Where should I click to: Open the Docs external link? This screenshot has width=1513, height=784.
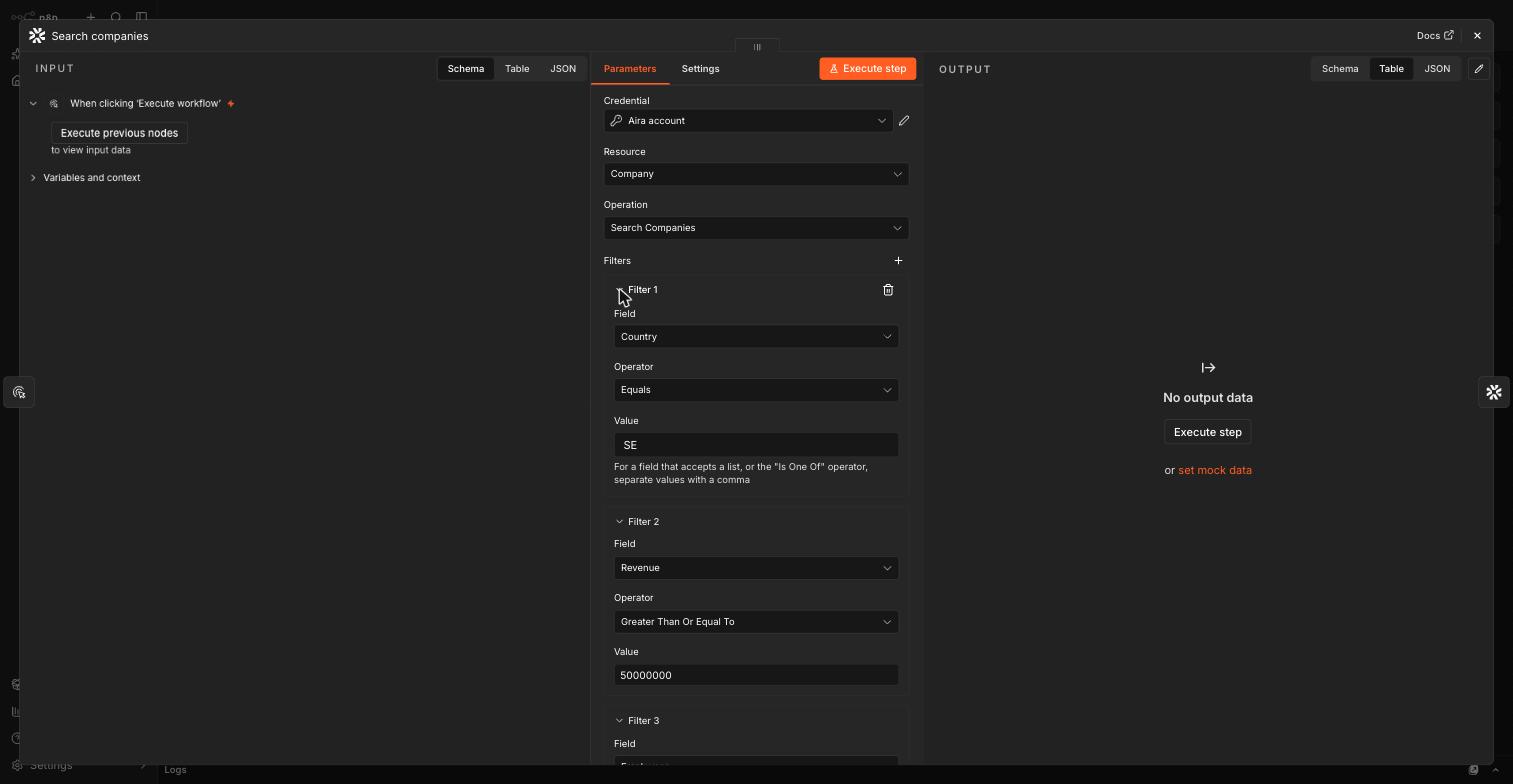click(x=1435, y=36)
